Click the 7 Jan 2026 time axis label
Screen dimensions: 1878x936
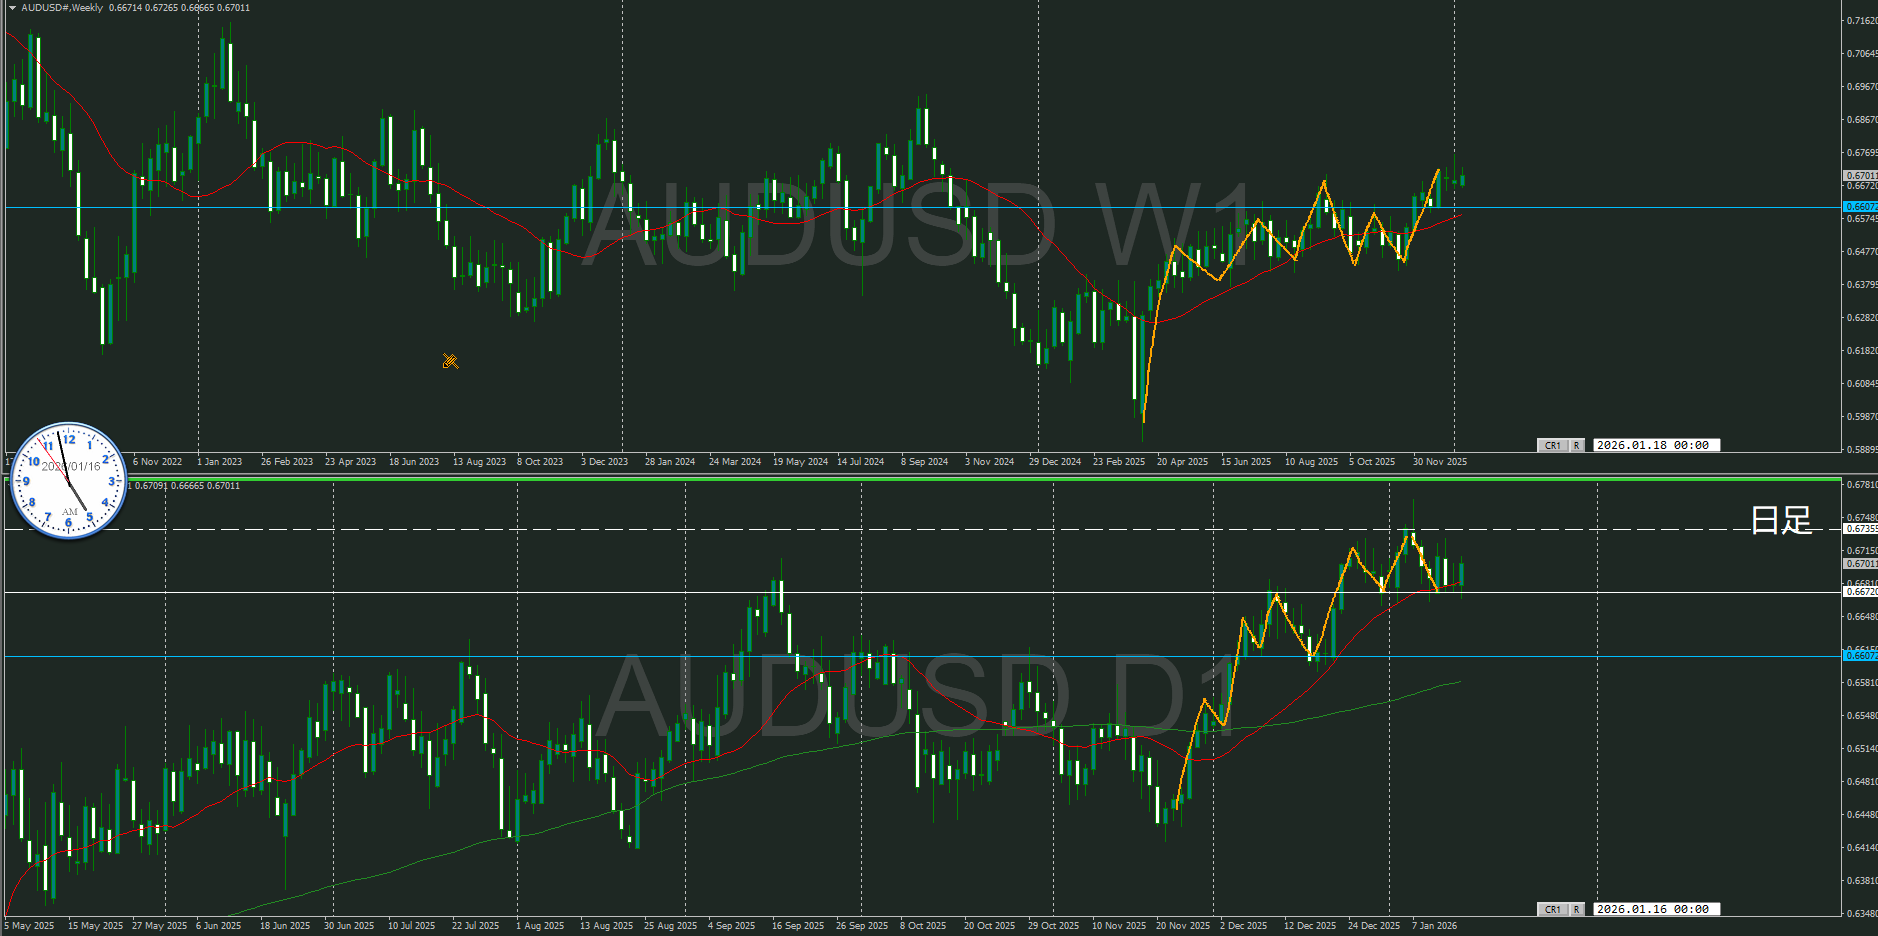click(x=1434, y=926)
